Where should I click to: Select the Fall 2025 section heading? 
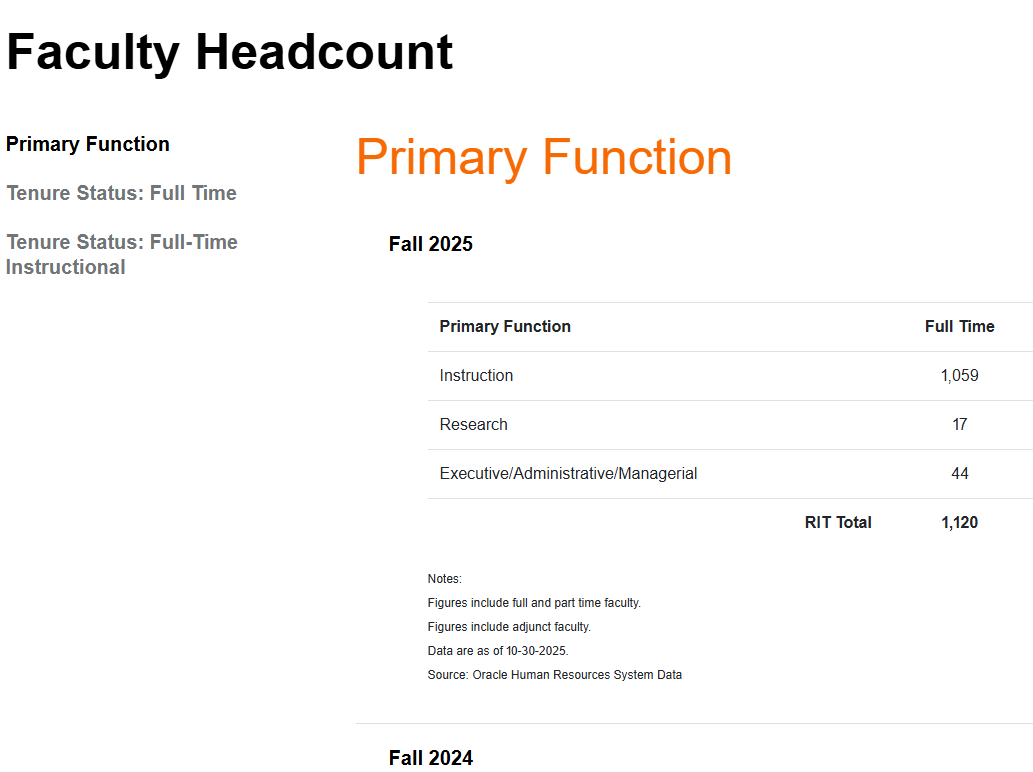[x=431, y=244]
